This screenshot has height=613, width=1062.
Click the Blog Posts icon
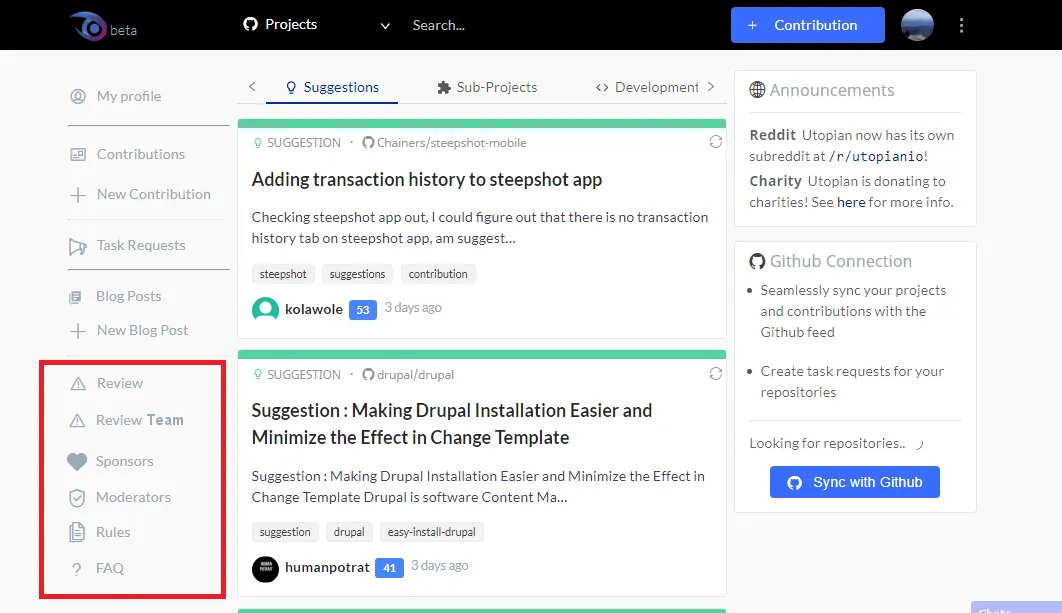pos(75,297)
